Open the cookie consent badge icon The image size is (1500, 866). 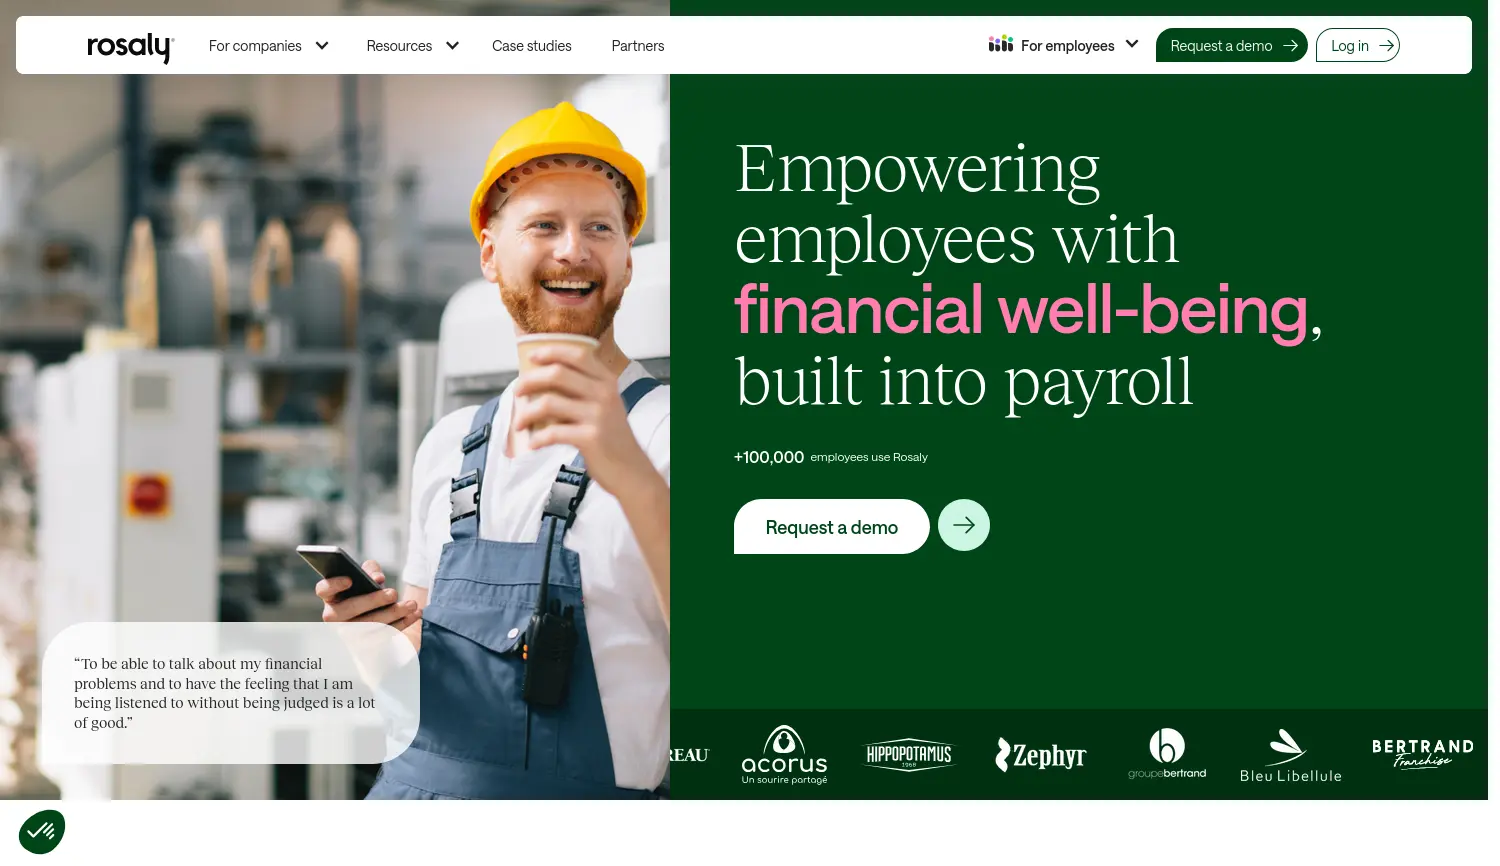pyautogui.click(x=42, y=831)
